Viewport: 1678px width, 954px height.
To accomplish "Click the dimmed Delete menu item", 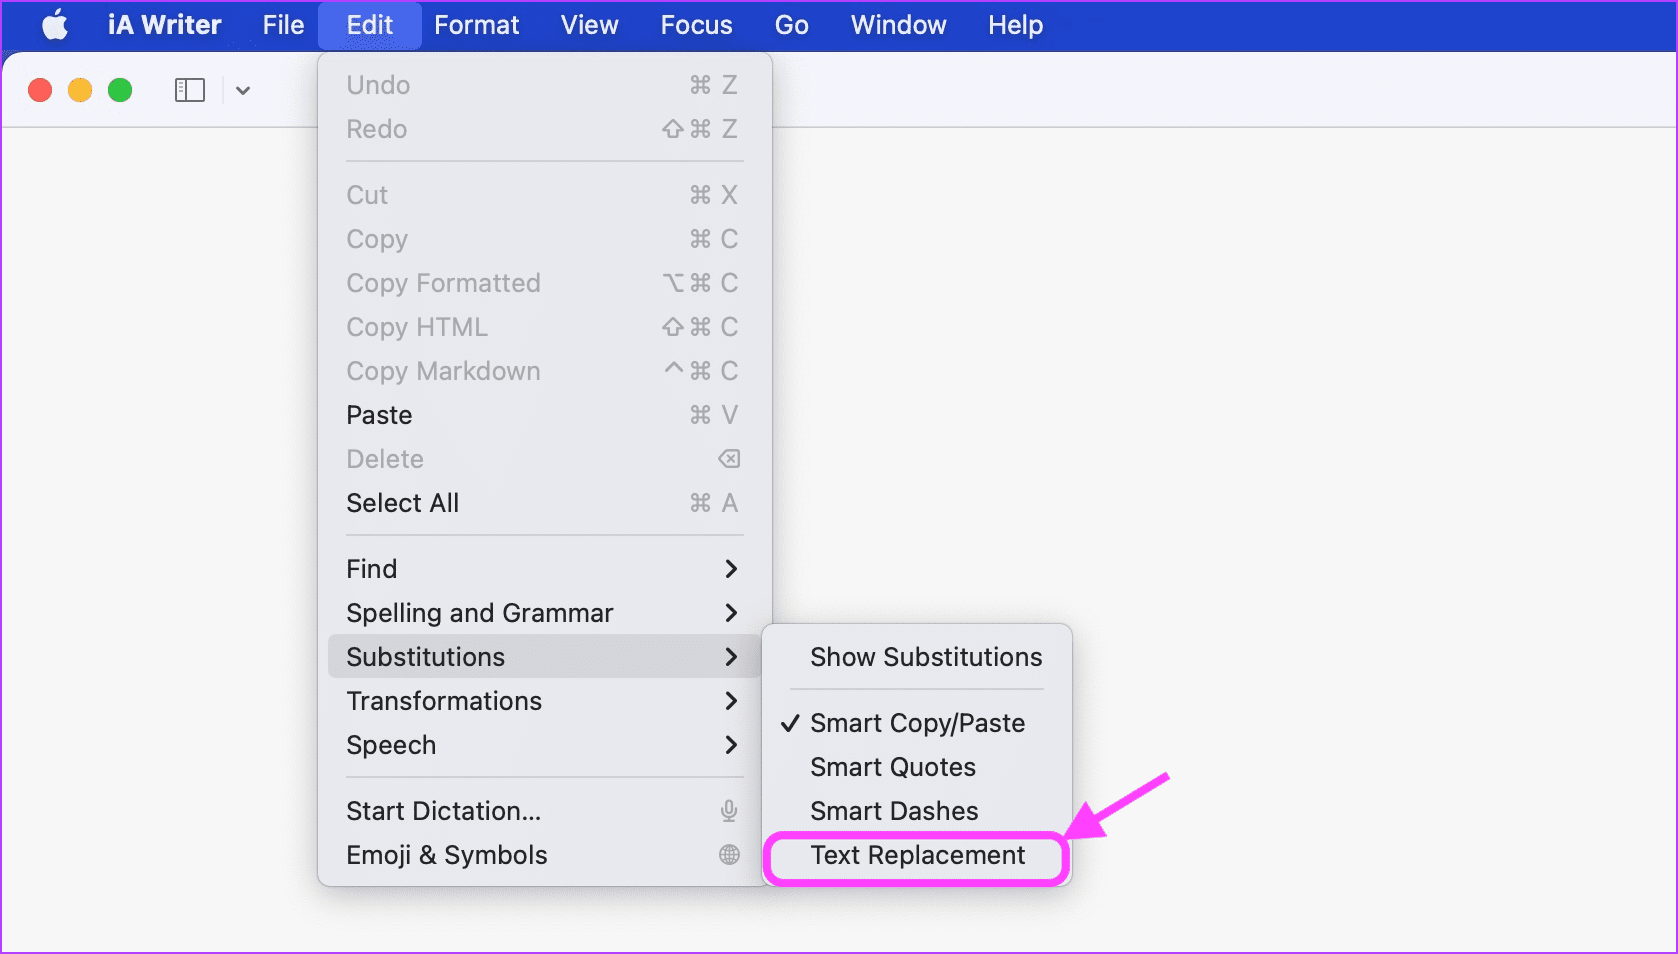I will (x=544, y=459).
